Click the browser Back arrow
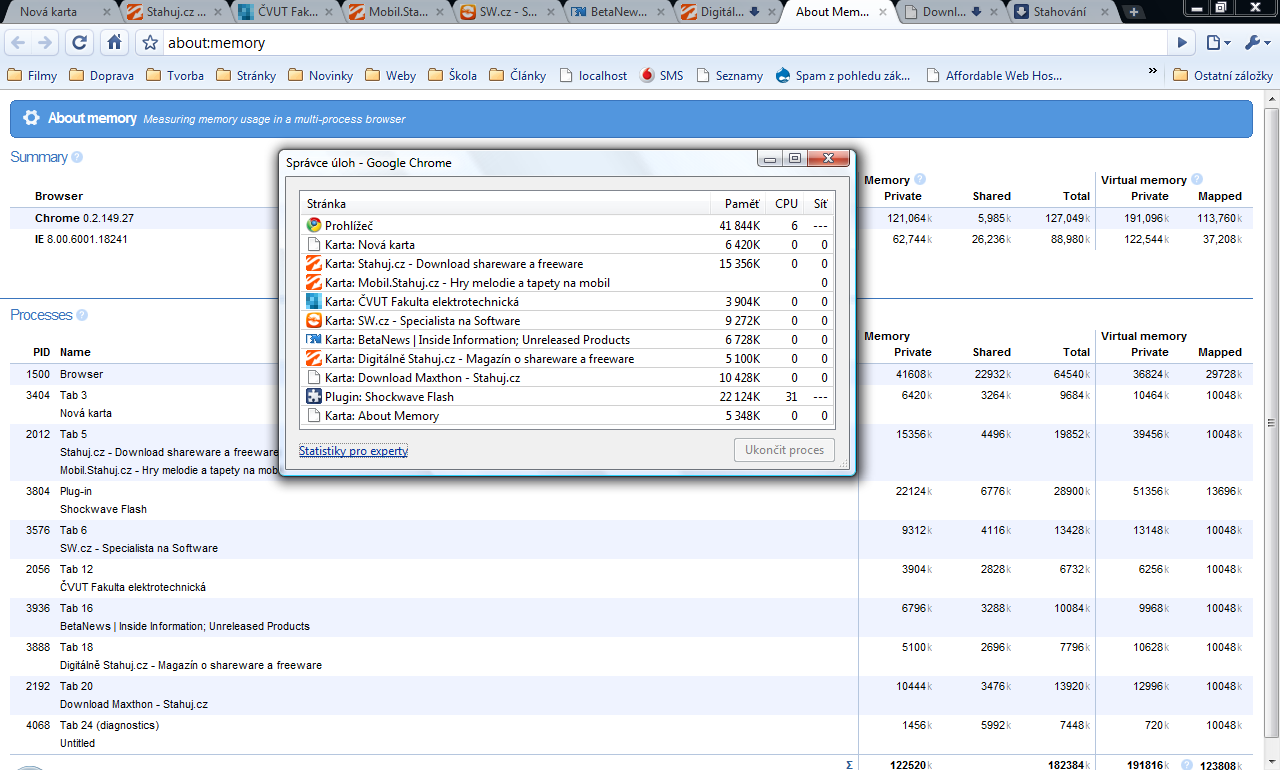The image size is (1280, 770). pyautogui.click(x=19, y=43)
